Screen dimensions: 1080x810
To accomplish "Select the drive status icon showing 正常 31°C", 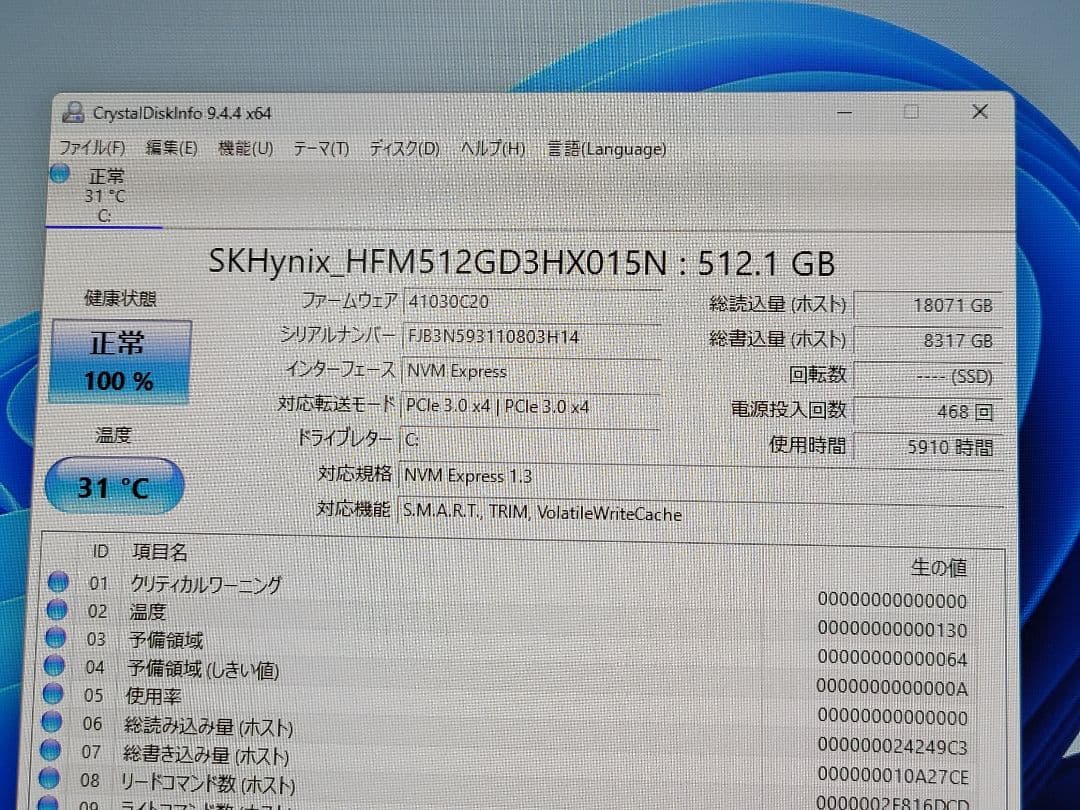I will 59,176.
